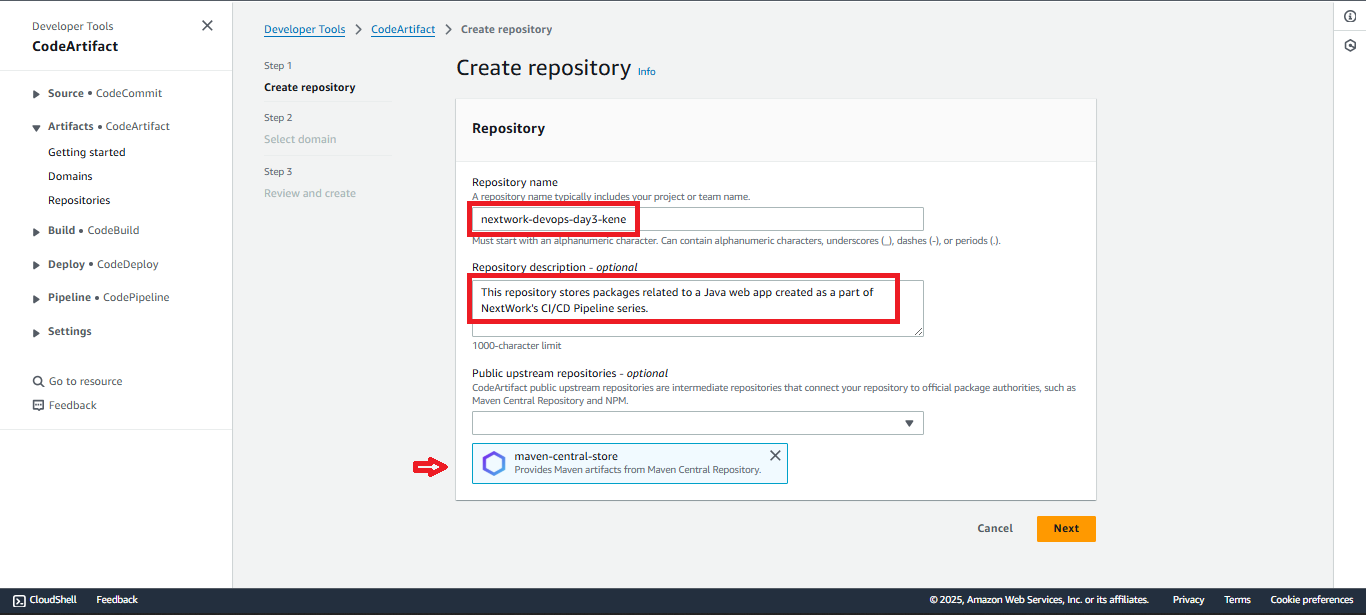Open the Terms link in the footer
Image resolution: width=1366 pixels, height=615 pixels.
click(x=1237, y=600)
